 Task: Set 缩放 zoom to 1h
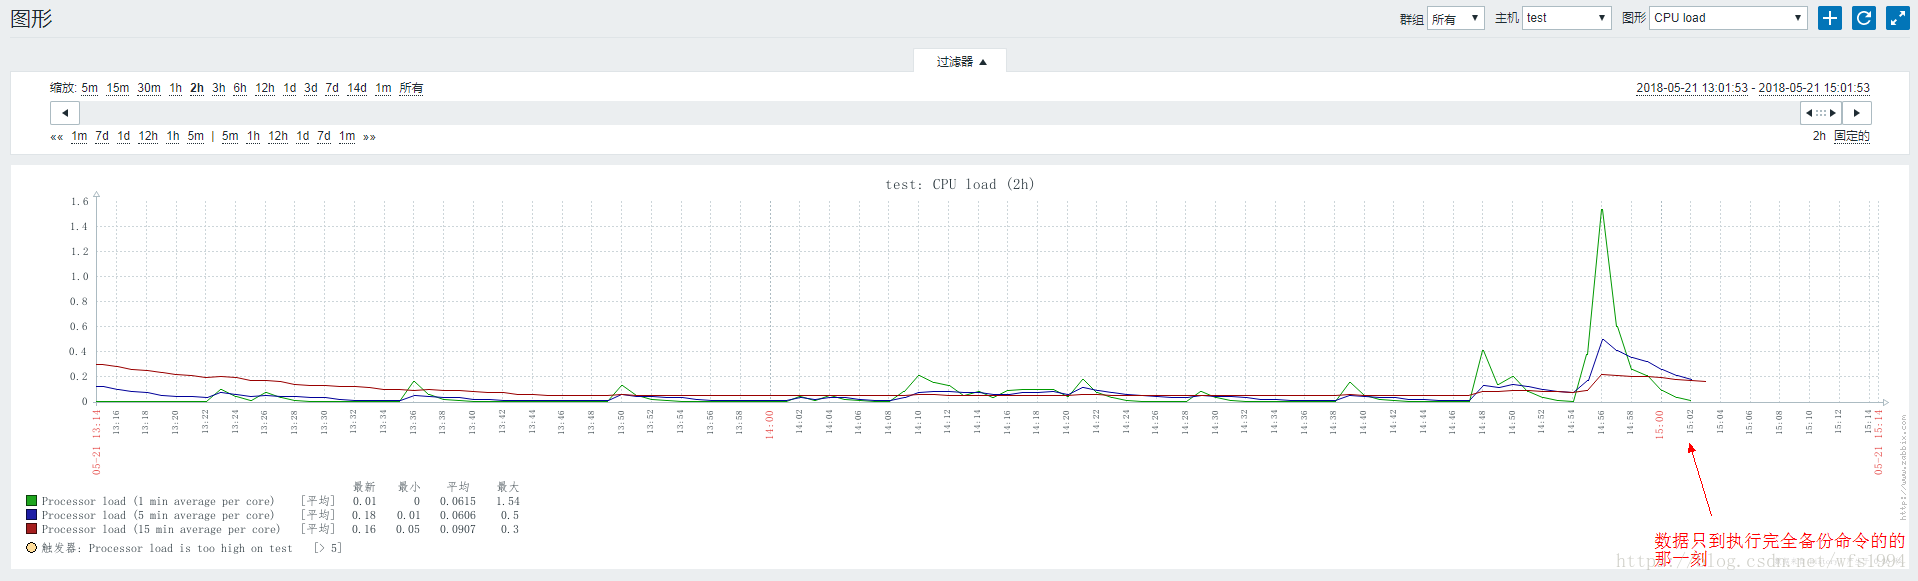pos(176,88)
